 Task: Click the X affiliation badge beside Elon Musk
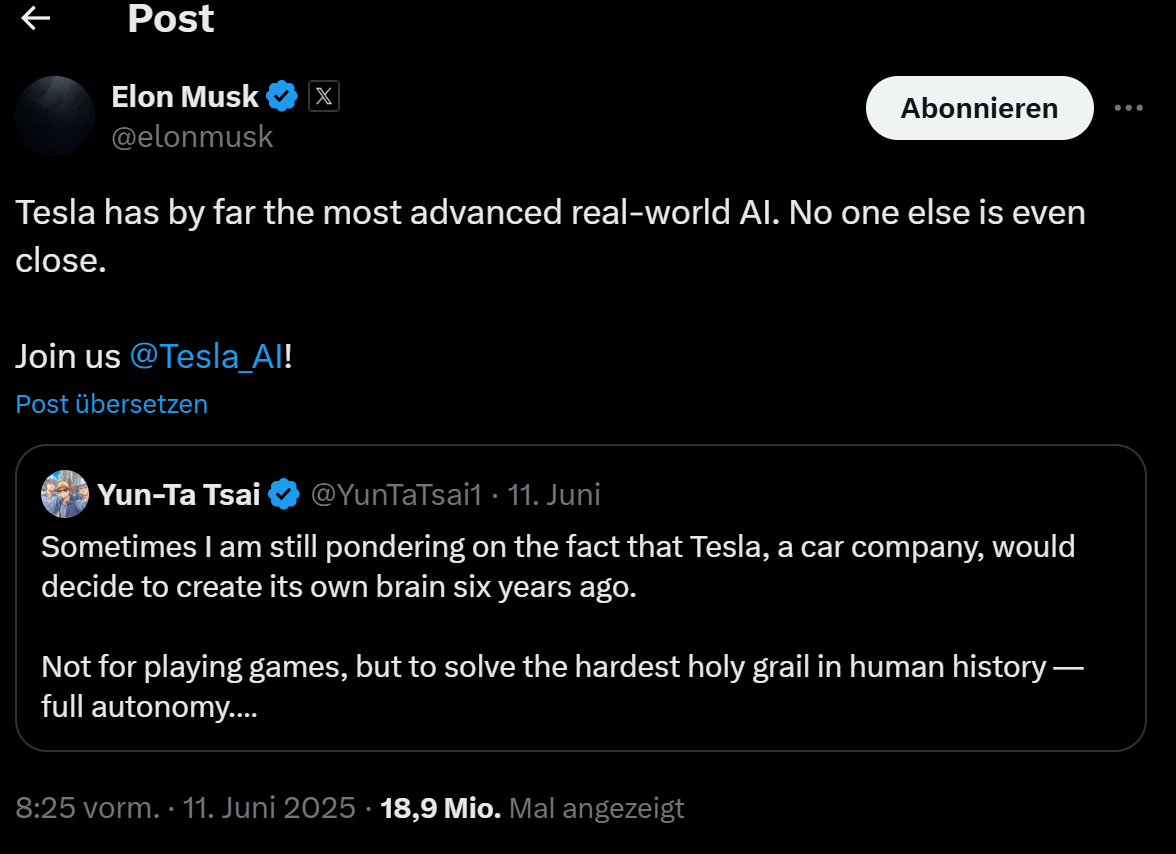[x=323, y=97]
